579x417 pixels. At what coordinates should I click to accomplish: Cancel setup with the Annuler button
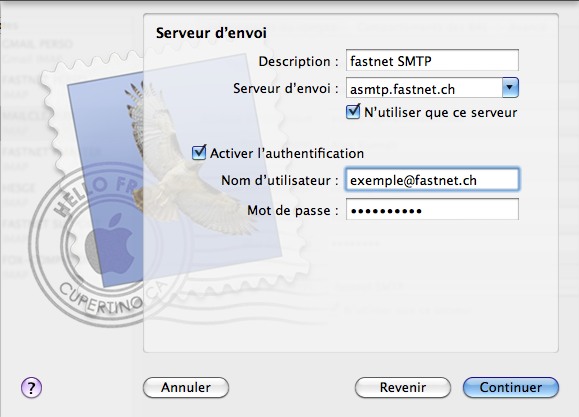click(x=186, y=387)
